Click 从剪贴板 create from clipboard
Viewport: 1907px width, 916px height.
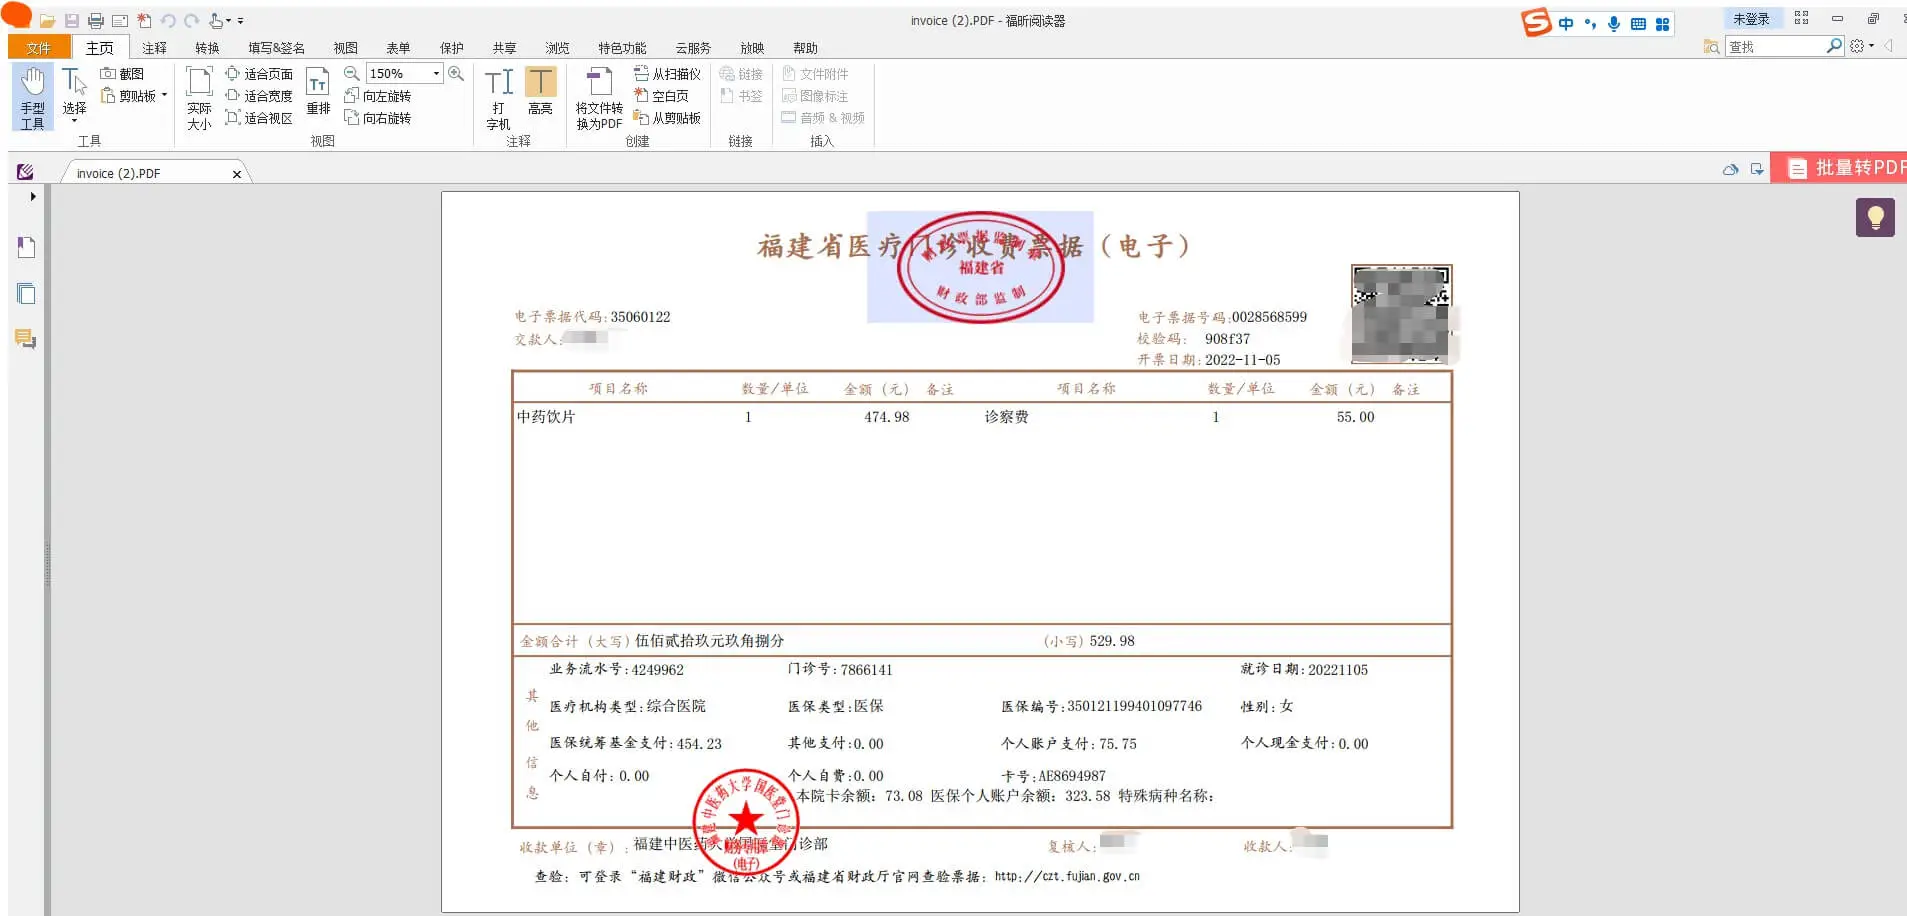[x=667, y=118]
